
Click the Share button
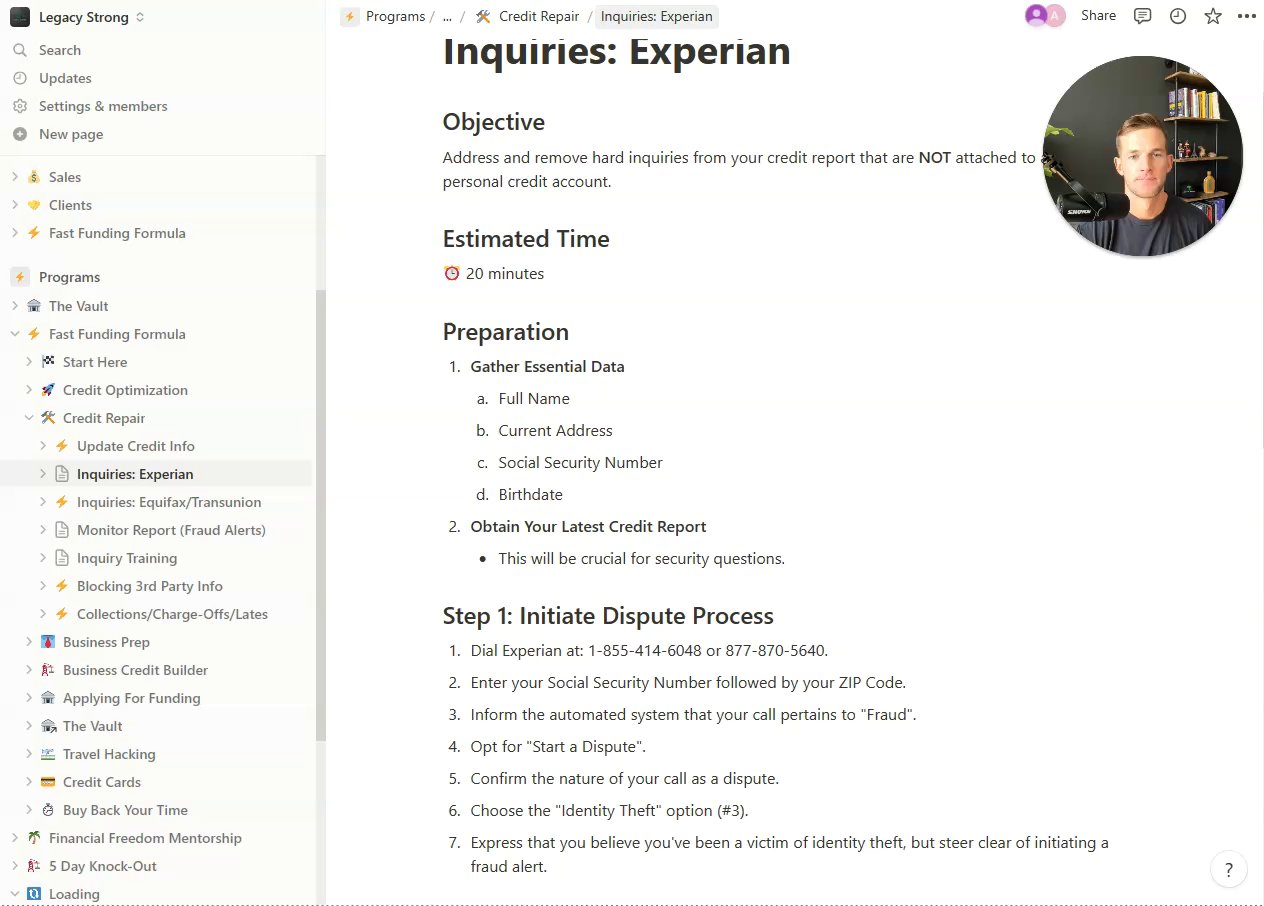pyautogui.click(x=1098, y=16)
